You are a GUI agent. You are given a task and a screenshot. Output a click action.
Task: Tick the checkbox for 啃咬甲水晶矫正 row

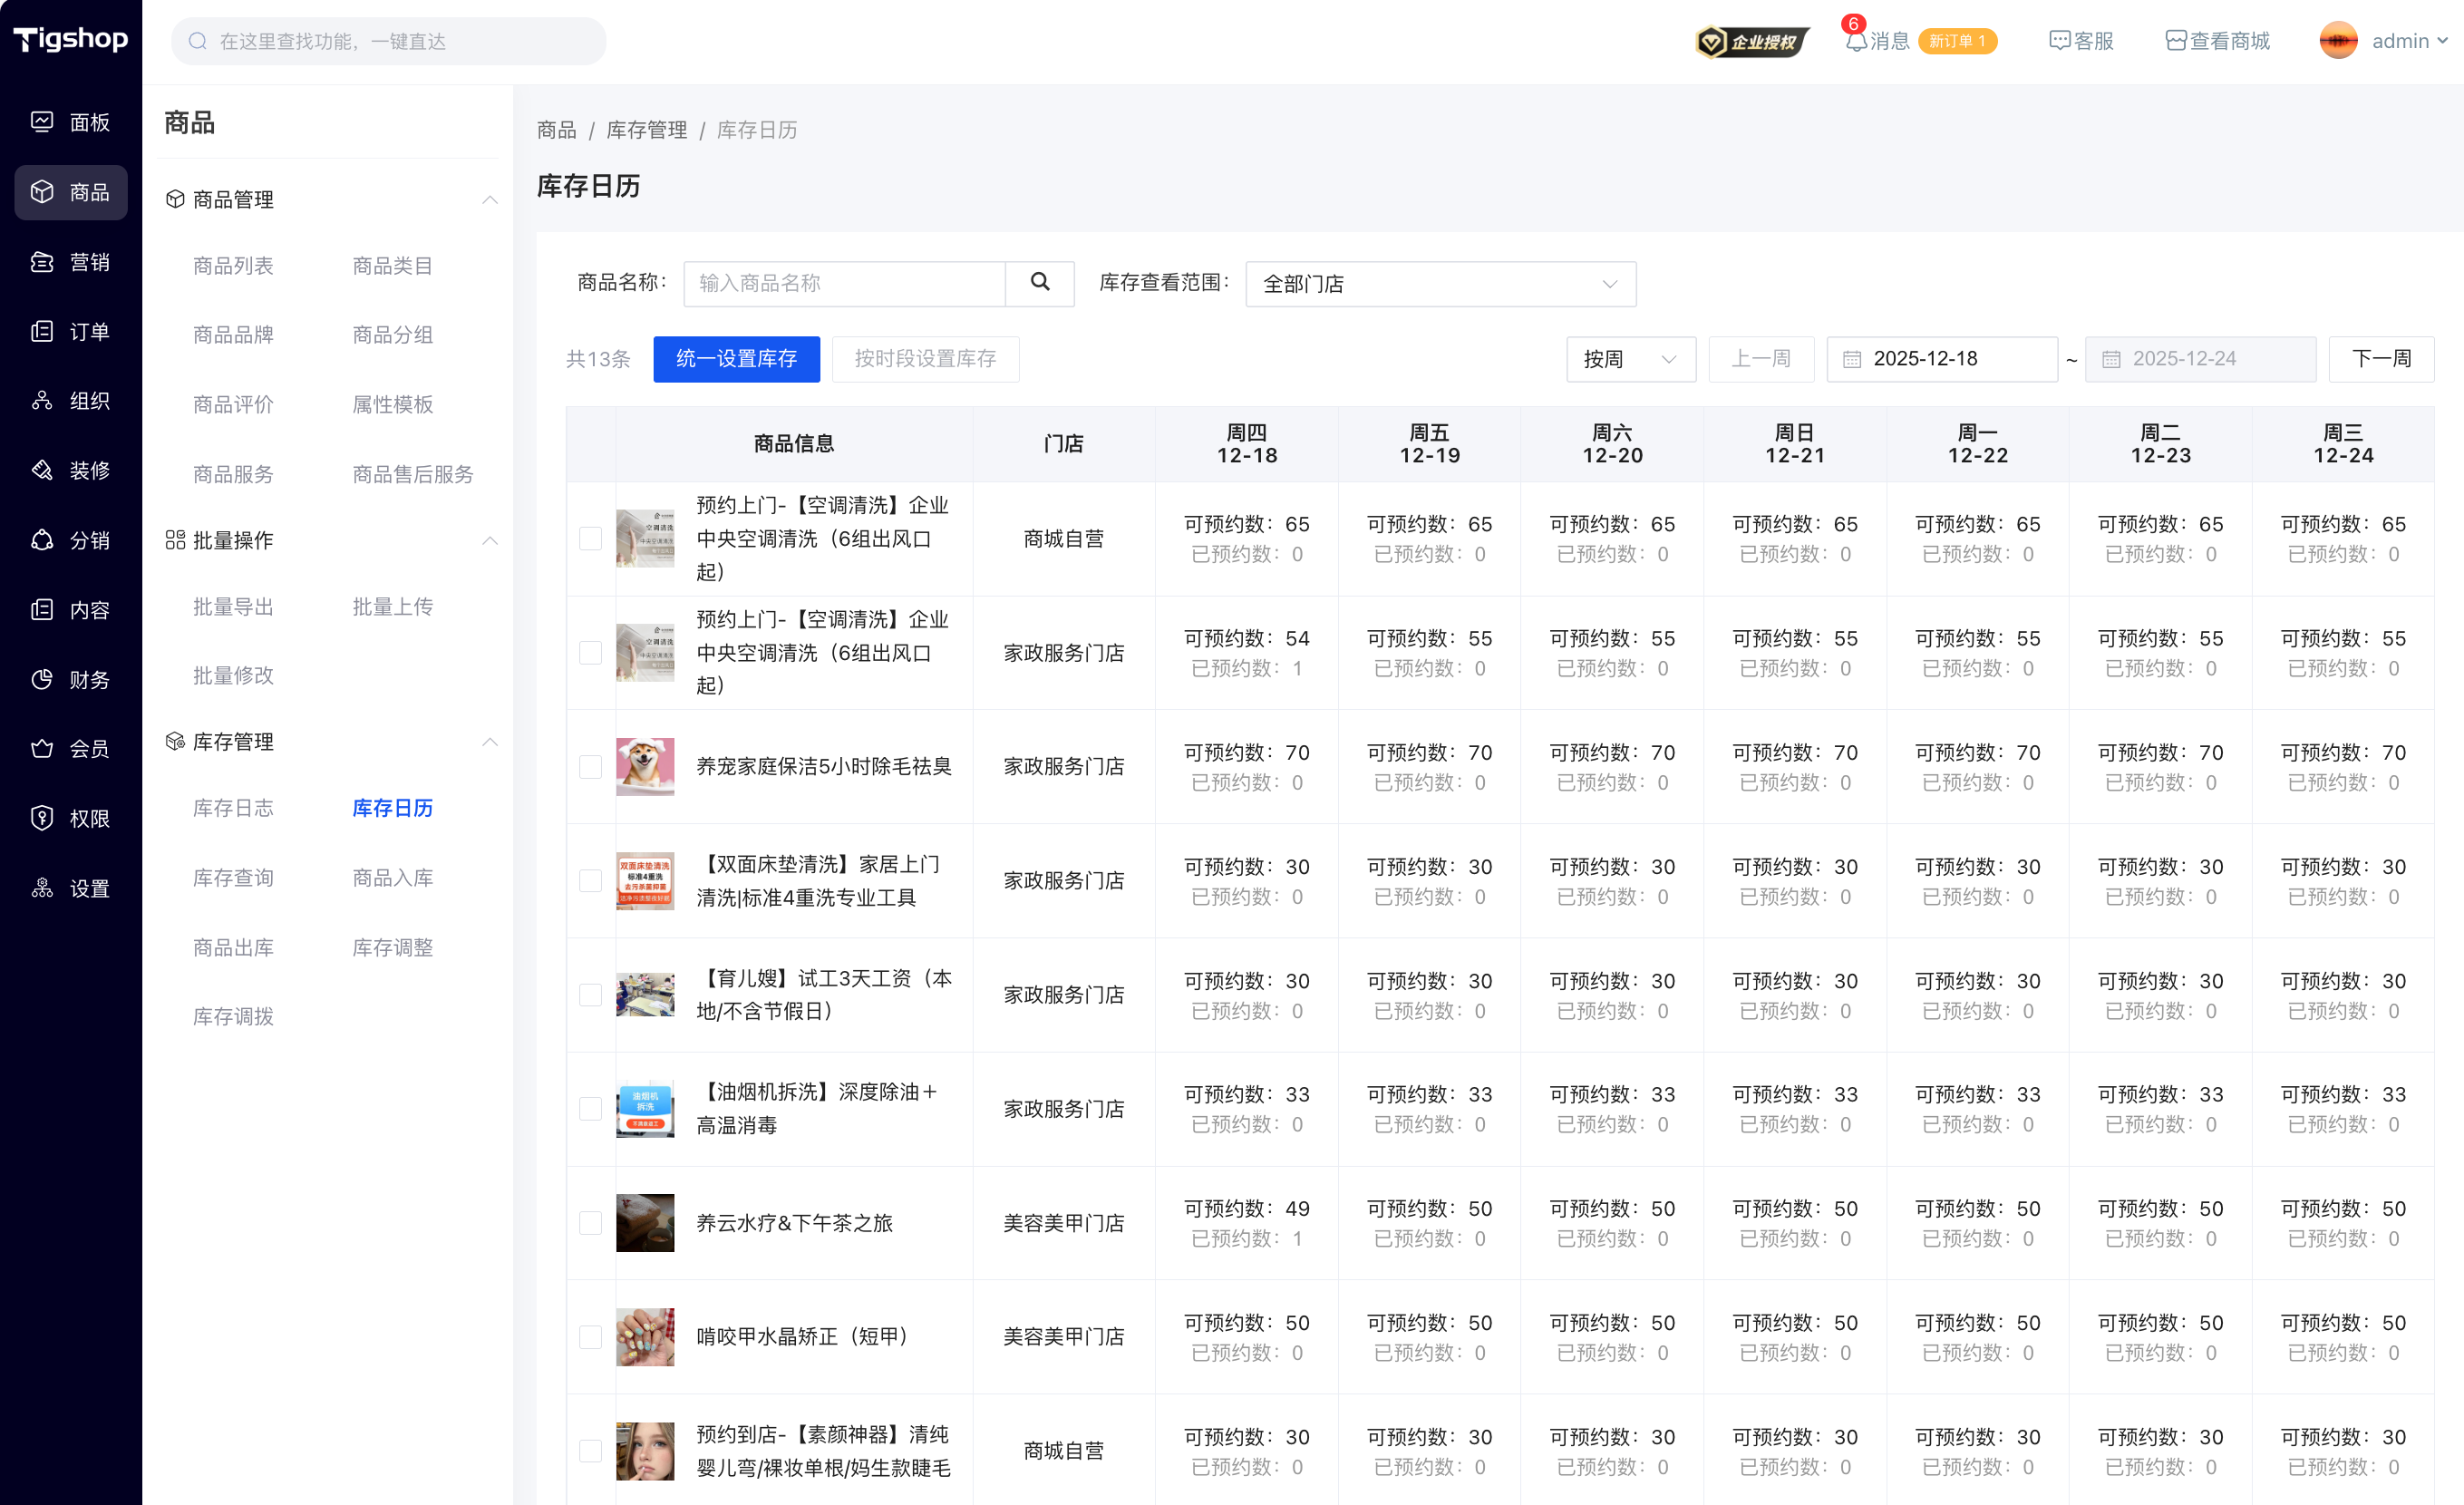coord(590,1337)
